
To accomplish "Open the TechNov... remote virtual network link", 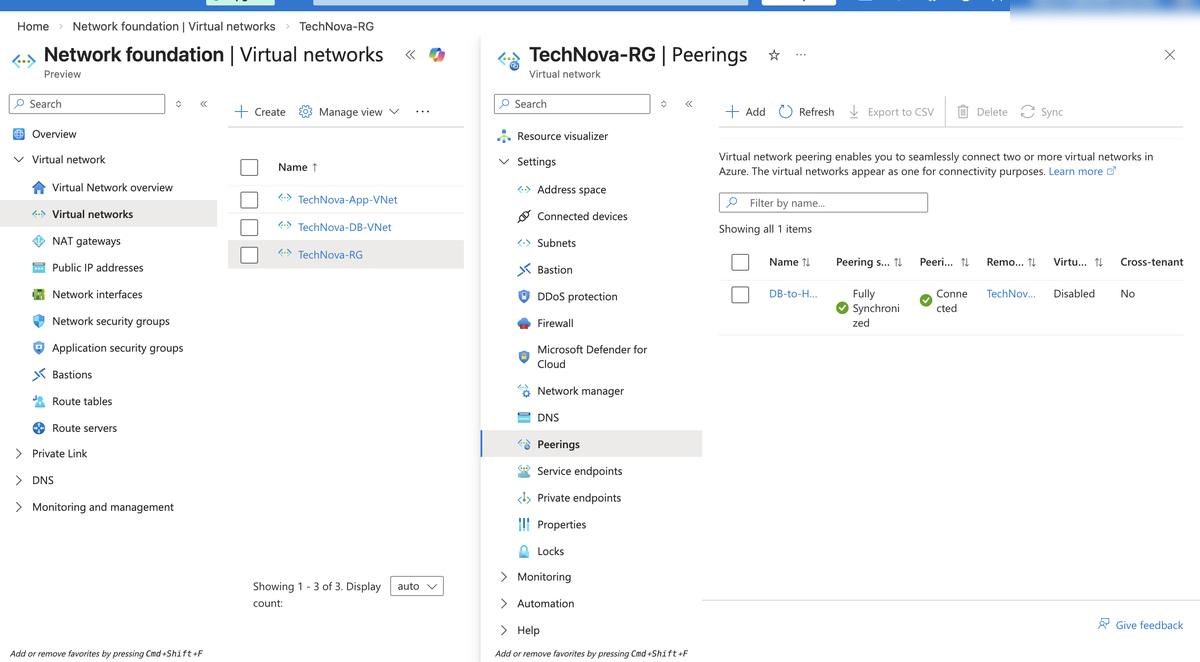I will click(x=1011, y=294).
